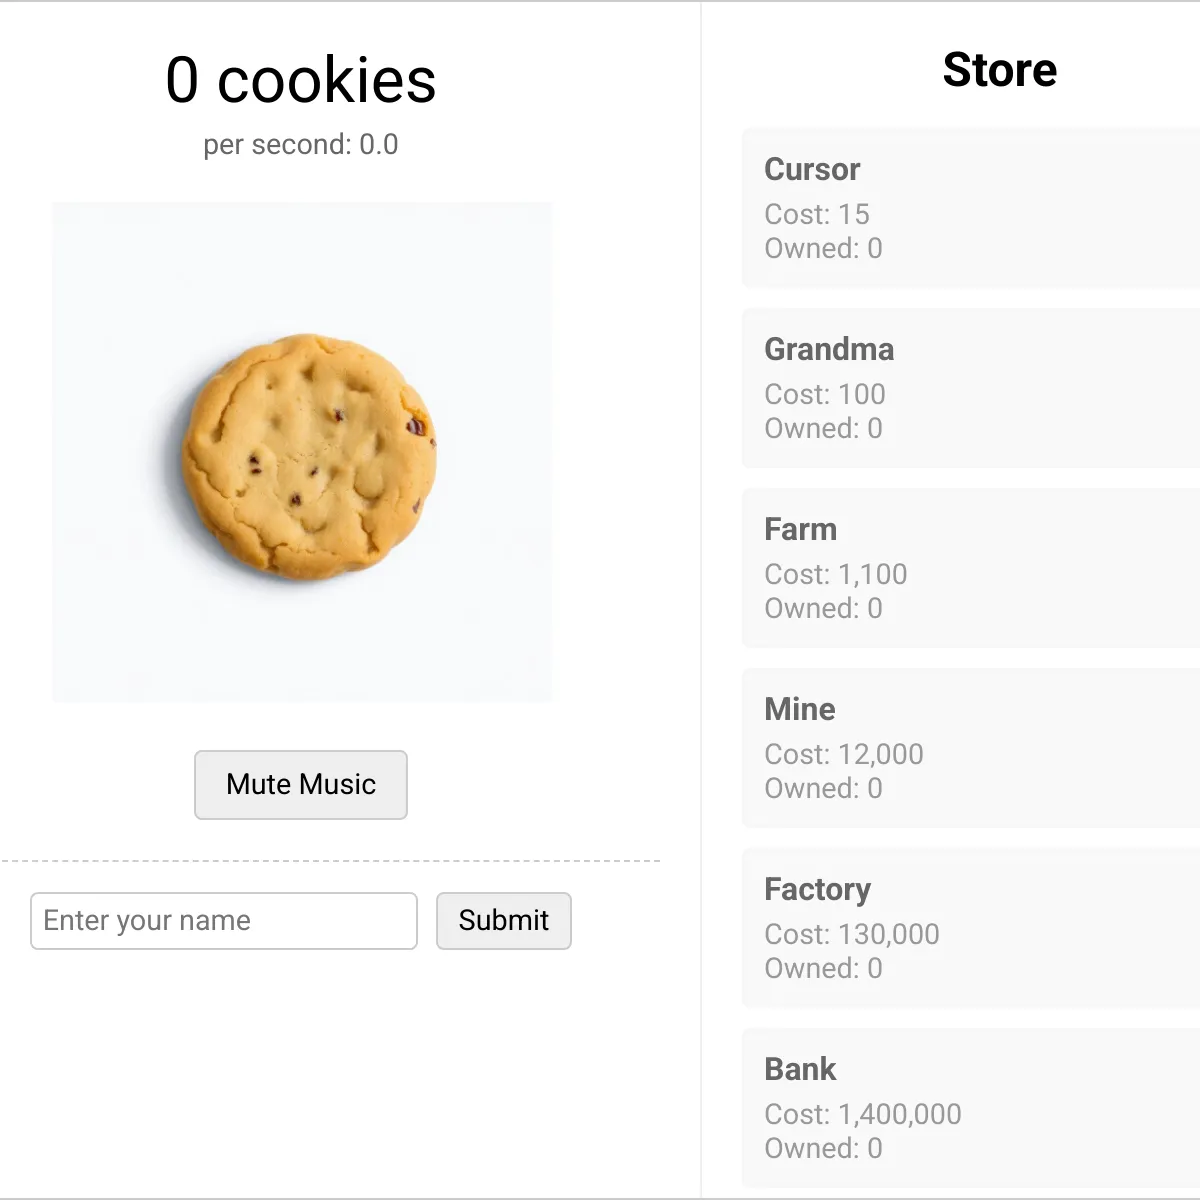Image resolution: width=1200 pixels, height=1200 pixels.
Task: Buy the Farm store item
Action: coord(971,568)
